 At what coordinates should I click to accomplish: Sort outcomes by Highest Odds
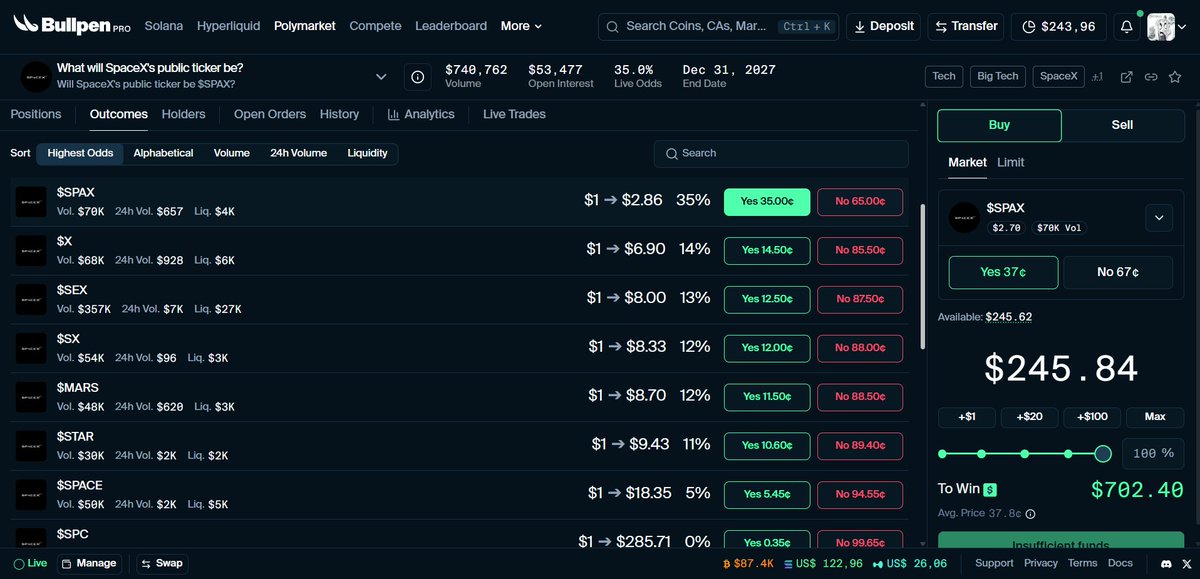(x=81, y=153)
